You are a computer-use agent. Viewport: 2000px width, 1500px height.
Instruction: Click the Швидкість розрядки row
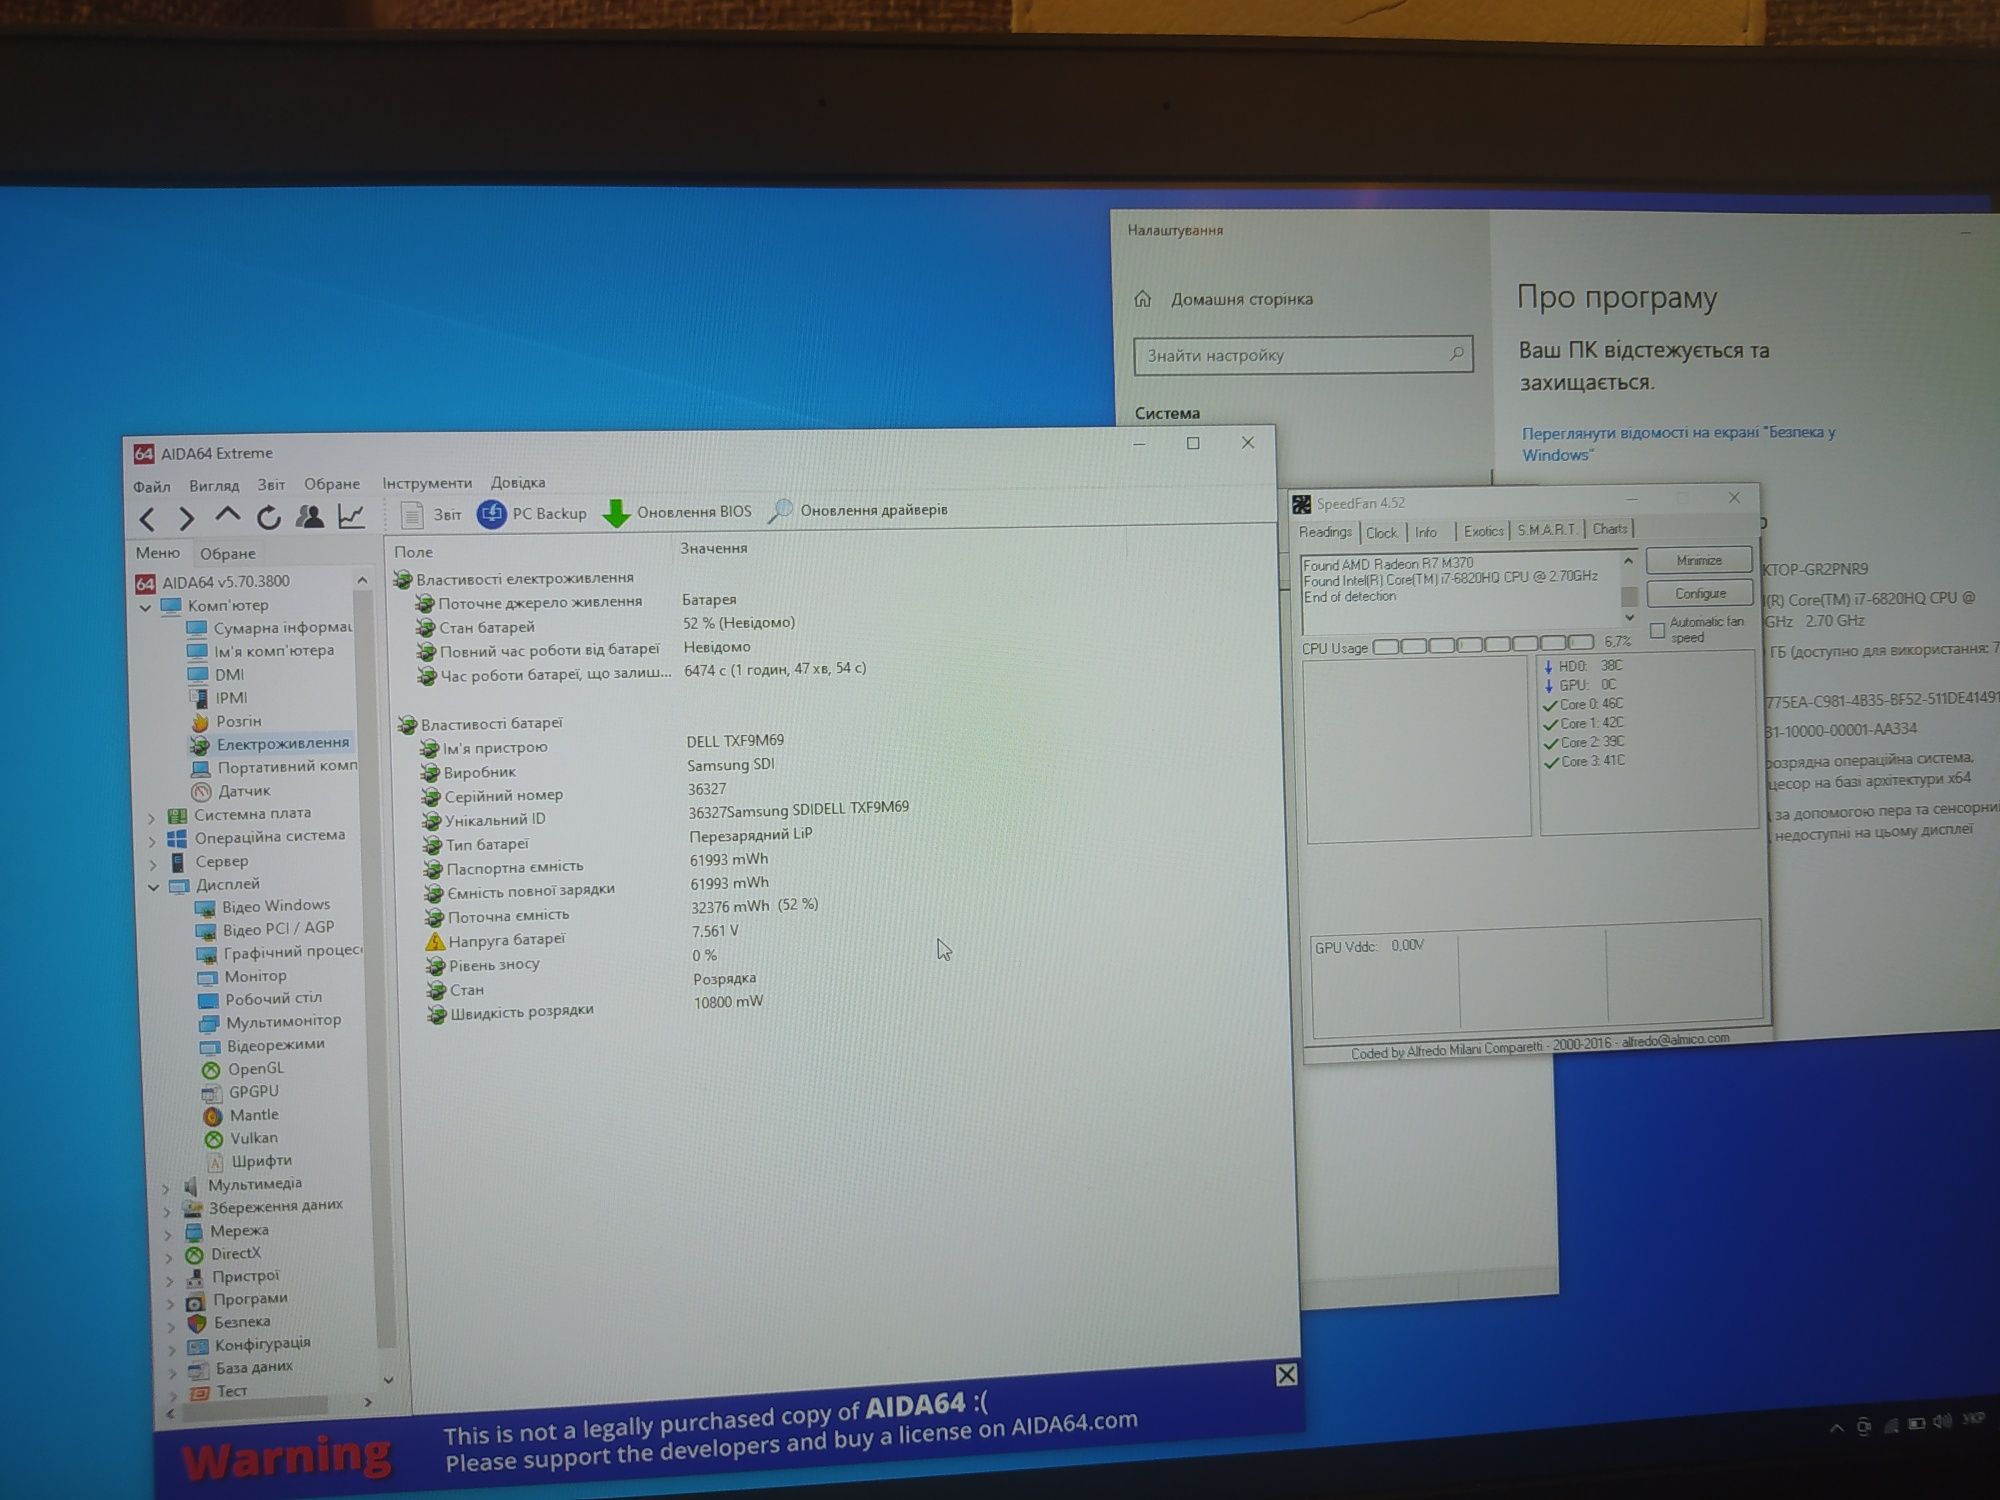pos(594,1008)
